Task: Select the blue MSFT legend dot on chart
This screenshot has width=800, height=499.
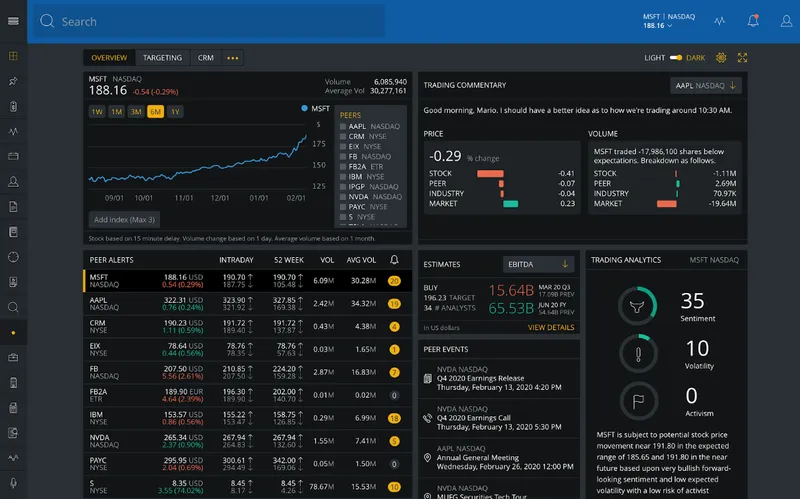Action: pyautogui.click(x=304, y=108)
